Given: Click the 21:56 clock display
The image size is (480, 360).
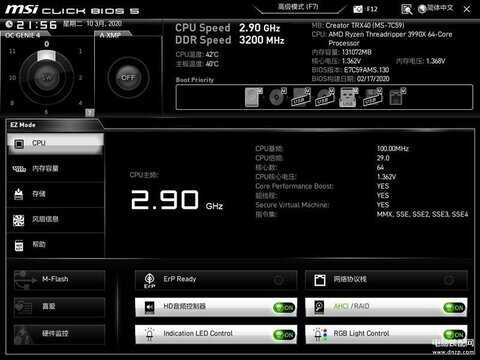Looking at the screenshot, I should coord(37,25).
